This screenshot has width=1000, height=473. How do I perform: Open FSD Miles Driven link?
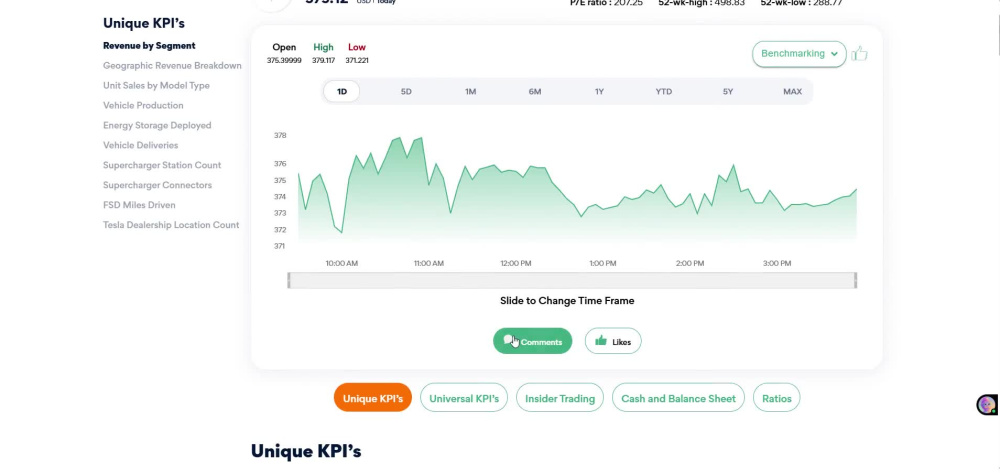(x=139, y=205)
